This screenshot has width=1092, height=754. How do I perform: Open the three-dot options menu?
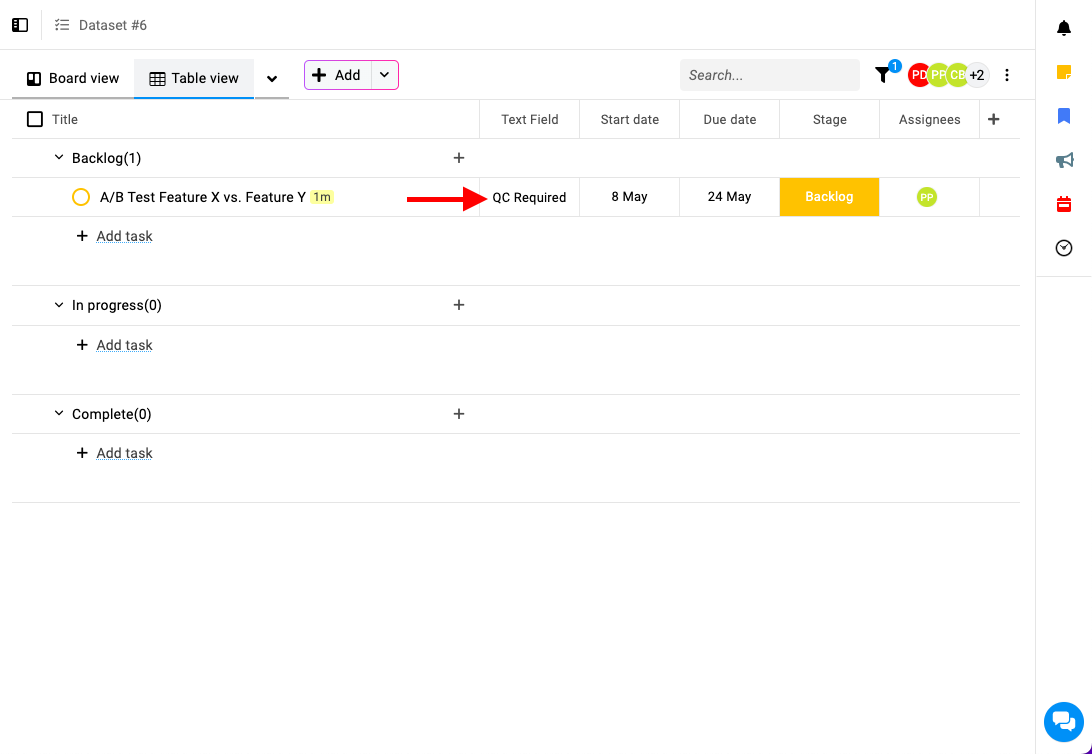point(1006,75)
